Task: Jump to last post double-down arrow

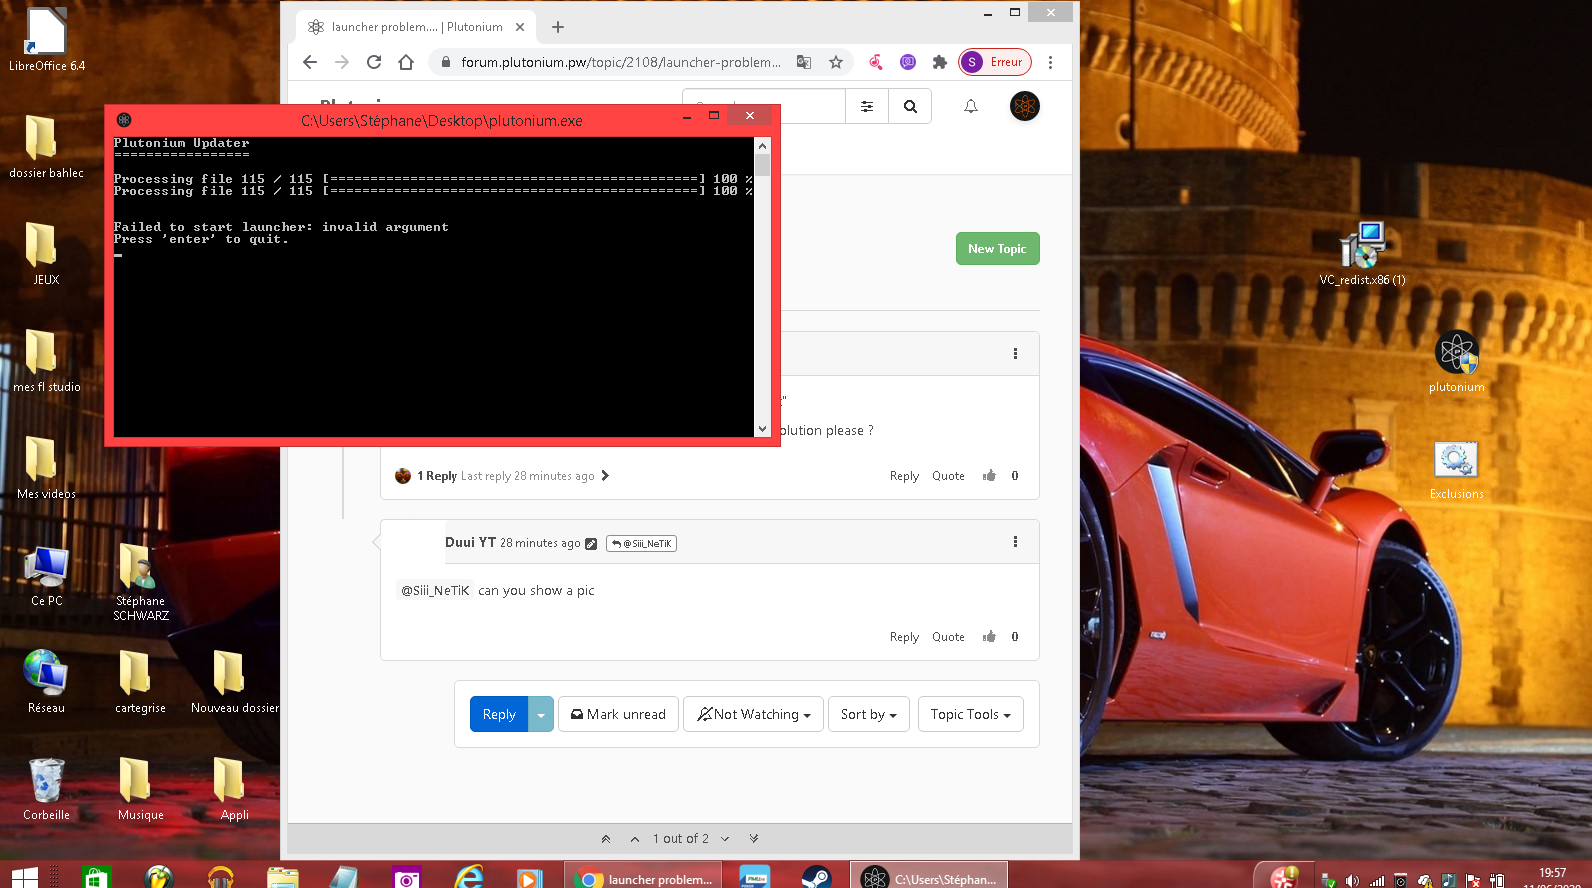Action: pos(754,839)
